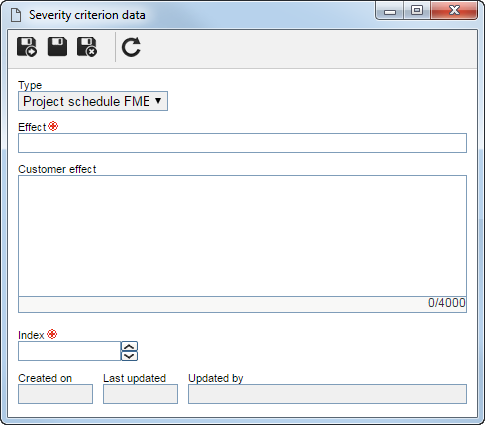The width and height of the screenshot is (485, 425).
Task: Click the 0/4000 character counter bar
Action: [x=242, y=304]
